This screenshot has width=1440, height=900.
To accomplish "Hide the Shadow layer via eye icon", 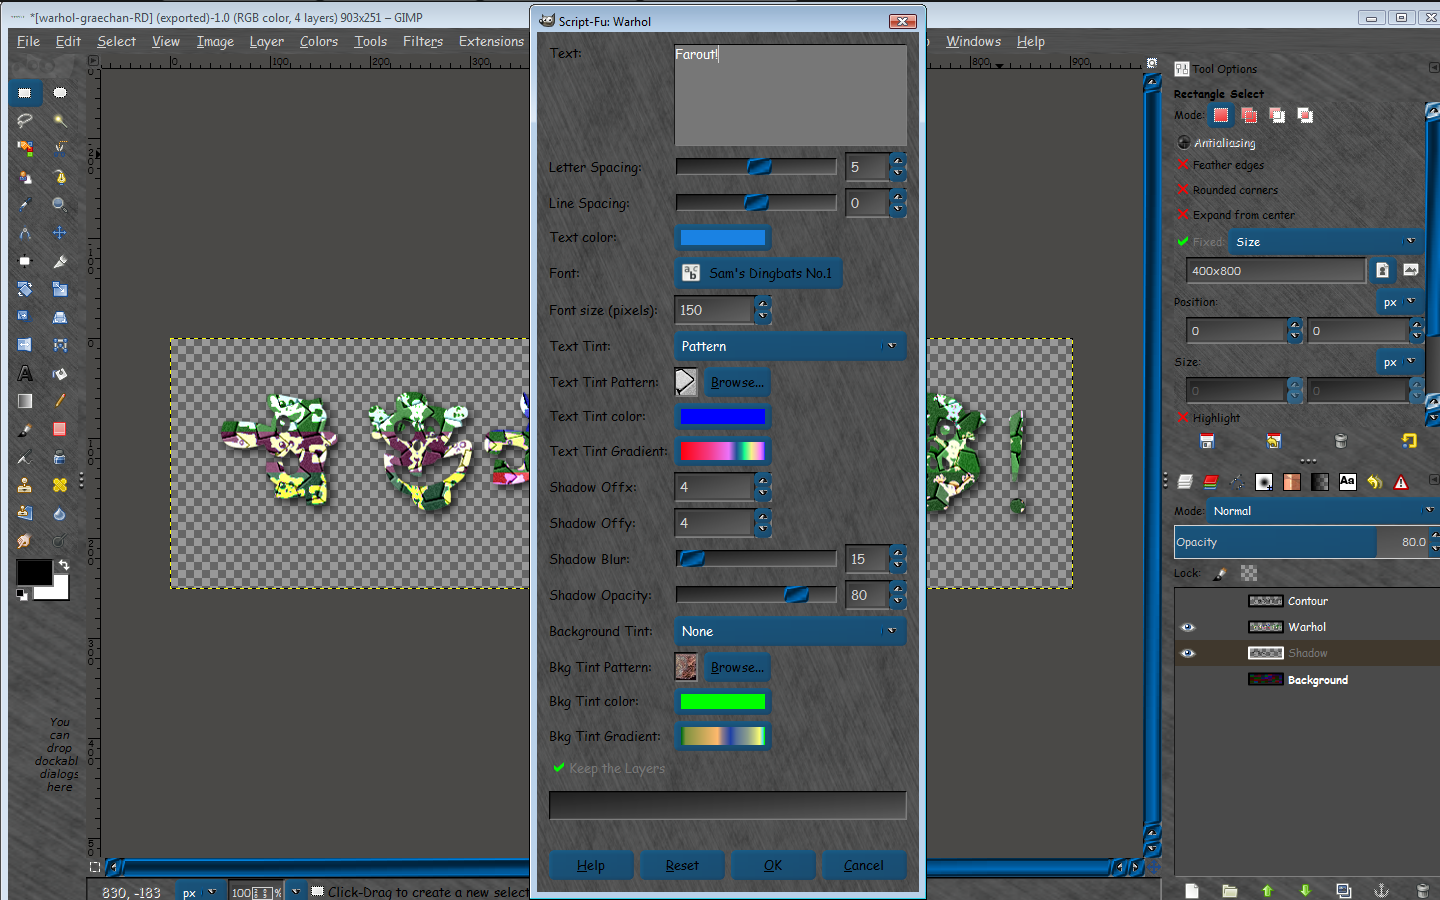I will point(1188,653).
